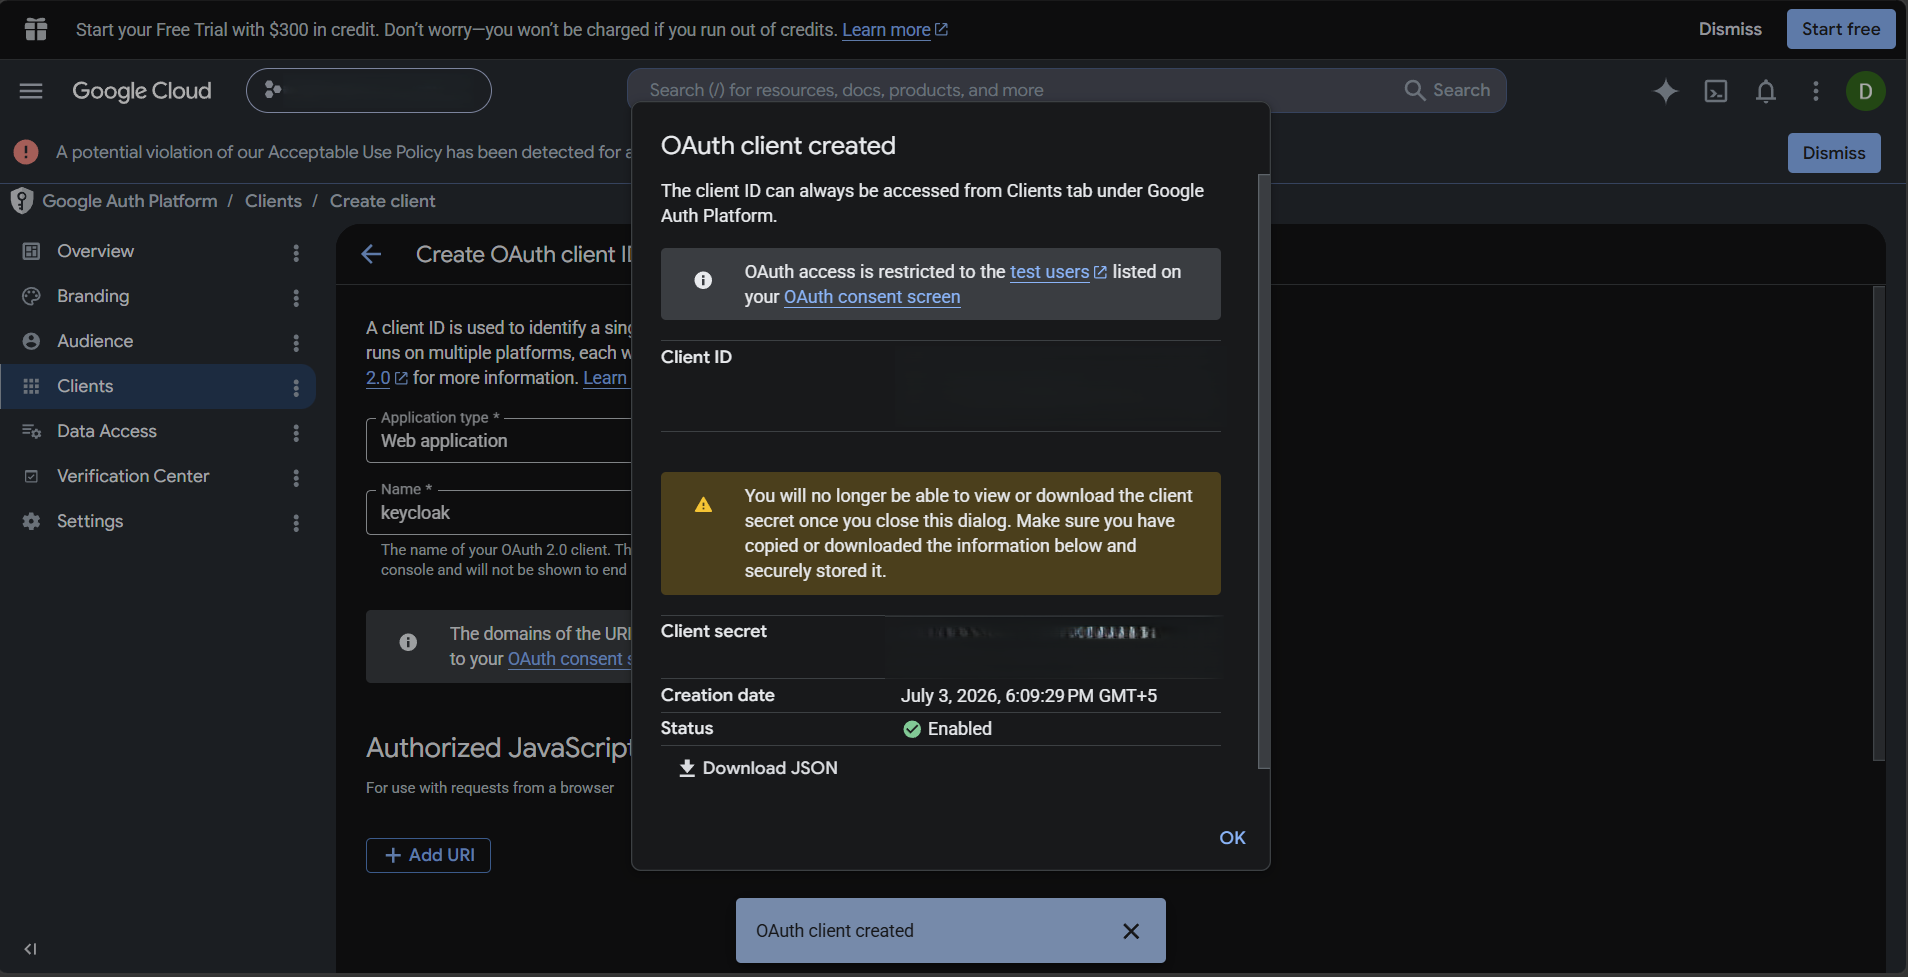Click the gift icon in the trial banner
Screen dimensions: 1908x977
[x=36, y=29]
